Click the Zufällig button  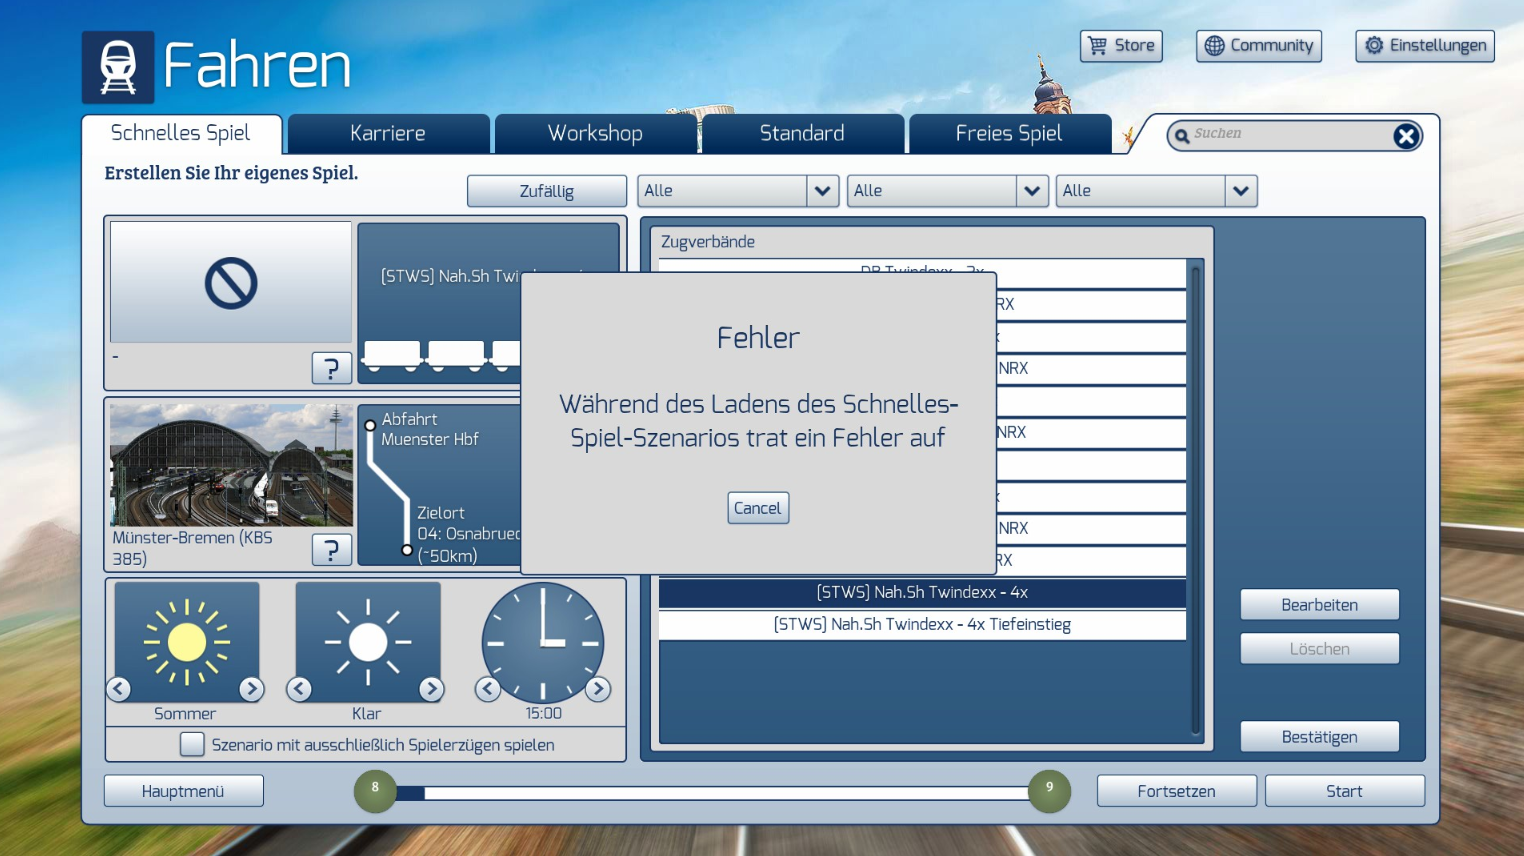click(x=547, y=191)
